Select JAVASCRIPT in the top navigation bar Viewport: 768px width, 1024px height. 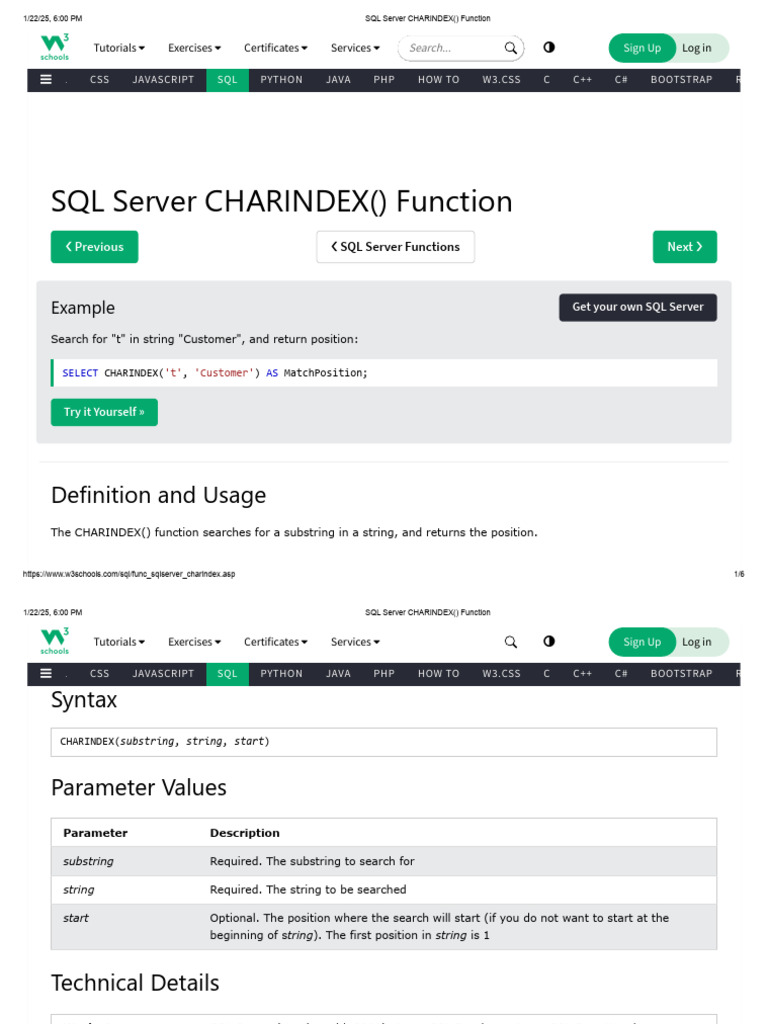pos(163,80)
